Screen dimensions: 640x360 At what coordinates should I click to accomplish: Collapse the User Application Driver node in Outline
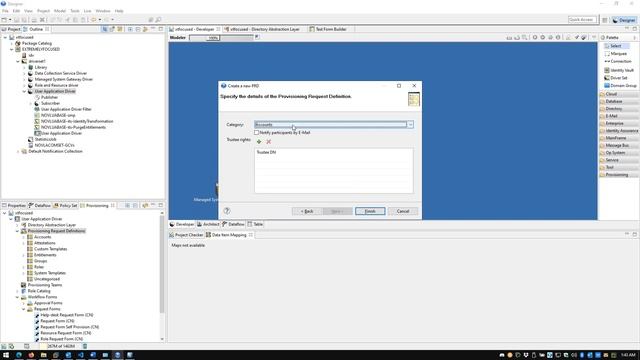24,91
